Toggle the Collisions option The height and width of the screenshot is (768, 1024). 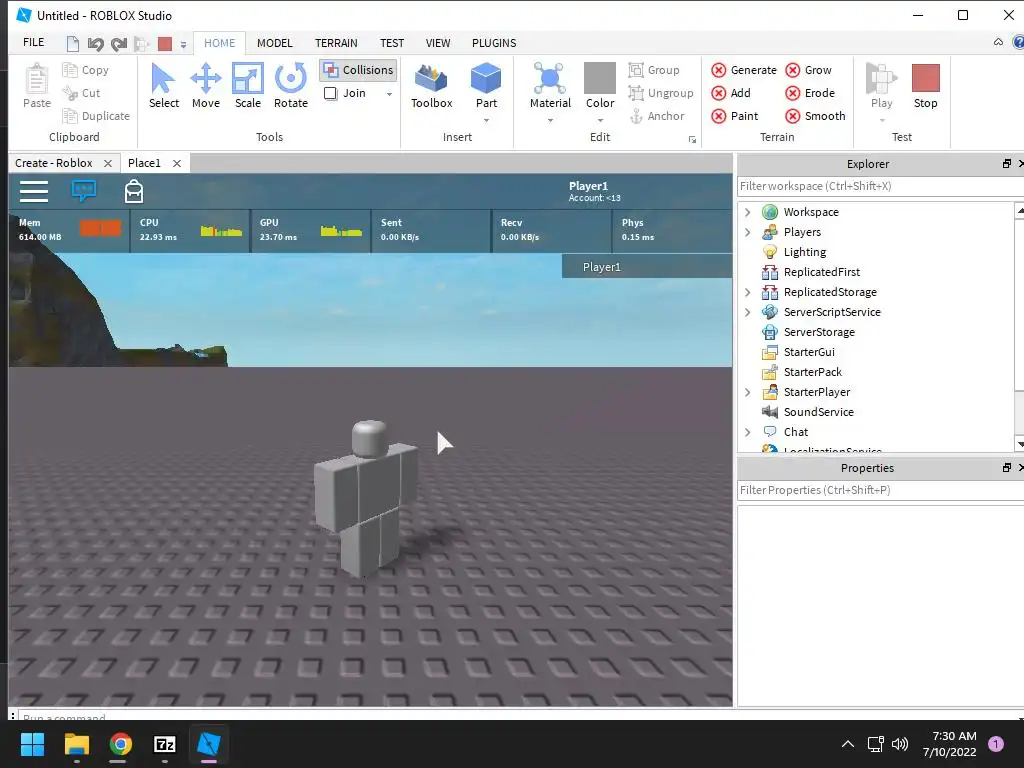pos(359,70)
